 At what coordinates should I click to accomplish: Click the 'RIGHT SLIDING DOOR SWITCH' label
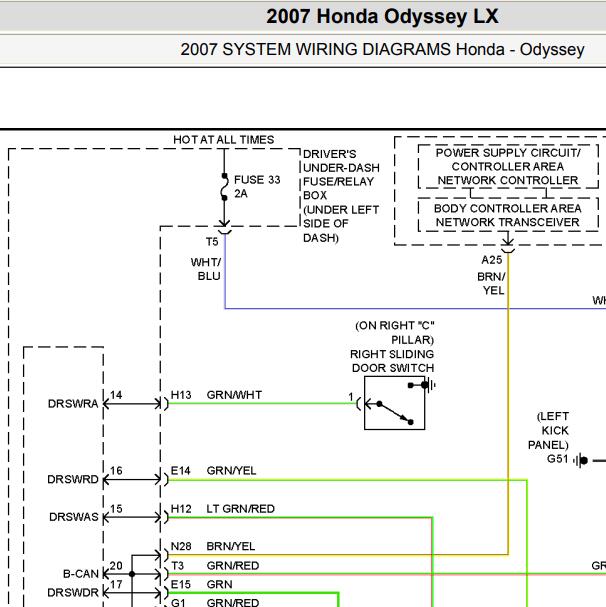(392, 361)
